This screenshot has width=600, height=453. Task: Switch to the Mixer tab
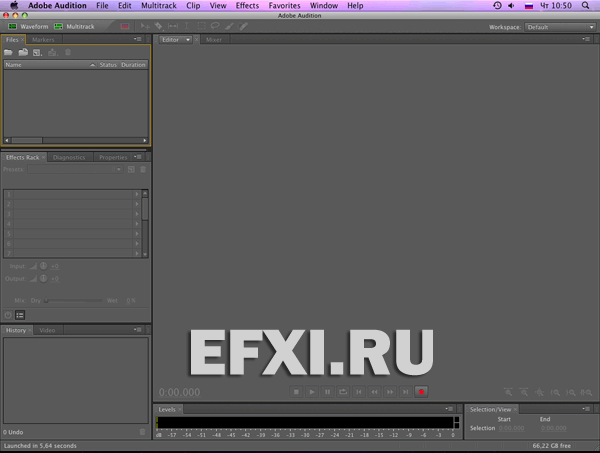tap(214, 39)
